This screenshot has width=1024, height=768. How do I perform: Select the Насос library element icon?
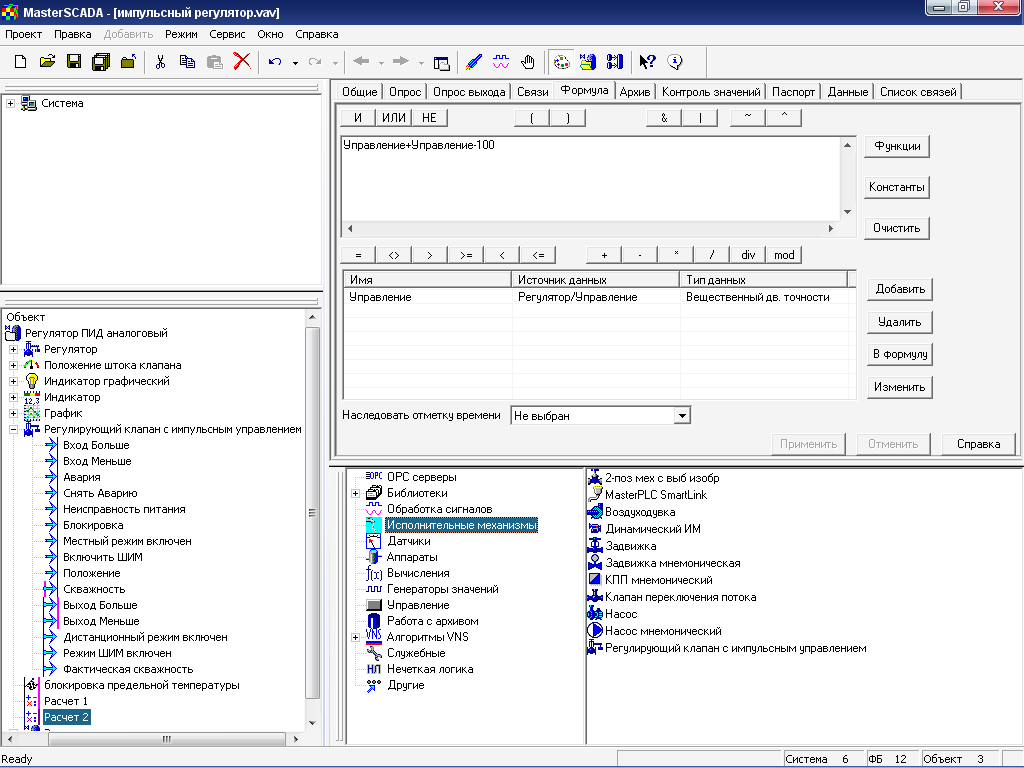(595, 614)
